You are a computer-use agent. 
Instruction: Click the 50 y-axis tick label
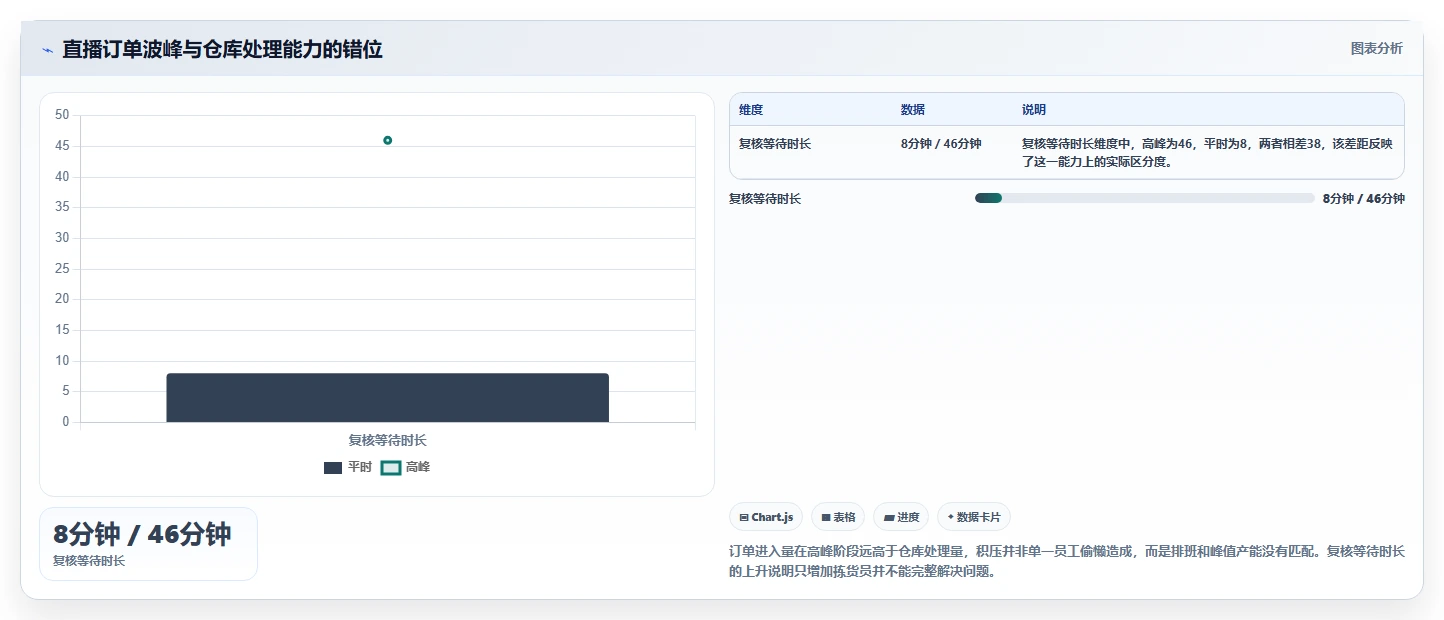point(62,115)
